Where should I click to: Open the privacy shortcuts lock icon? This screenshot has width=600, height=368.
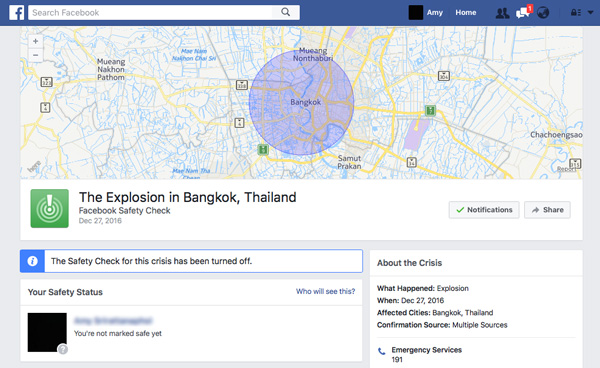576,13
